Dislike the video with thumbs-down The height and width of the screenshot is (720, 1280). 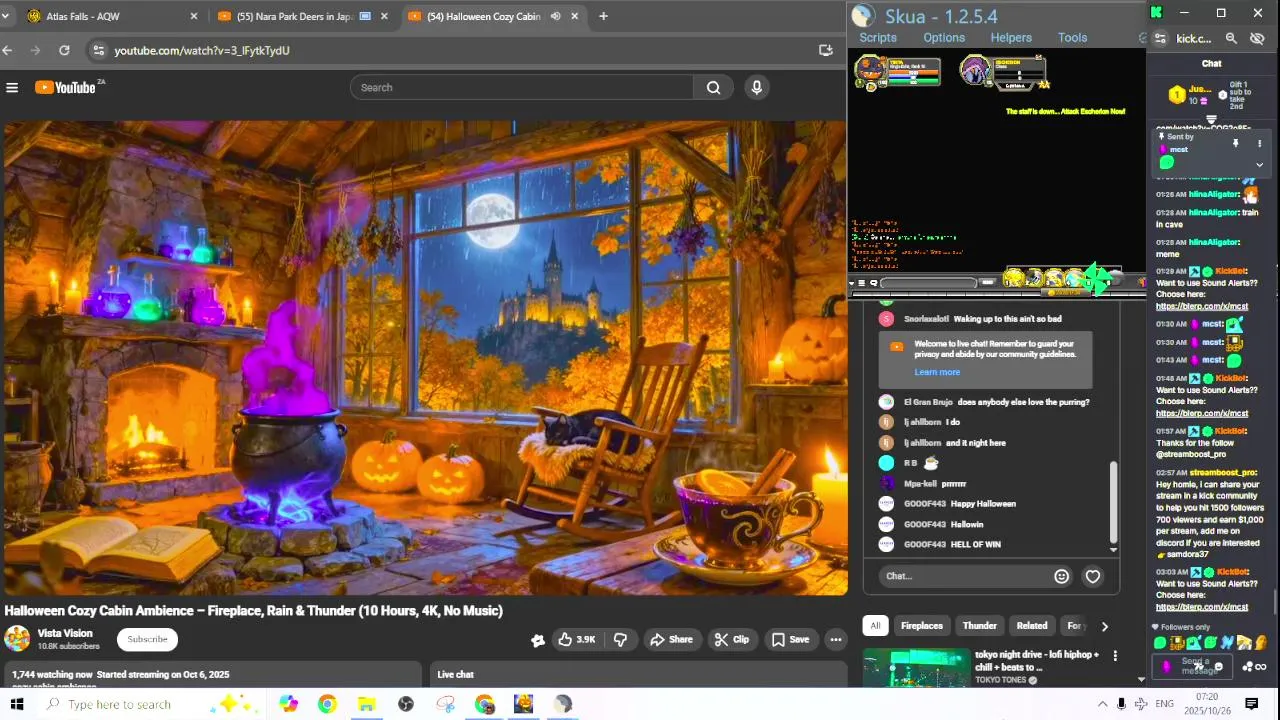tap(620, 639)
